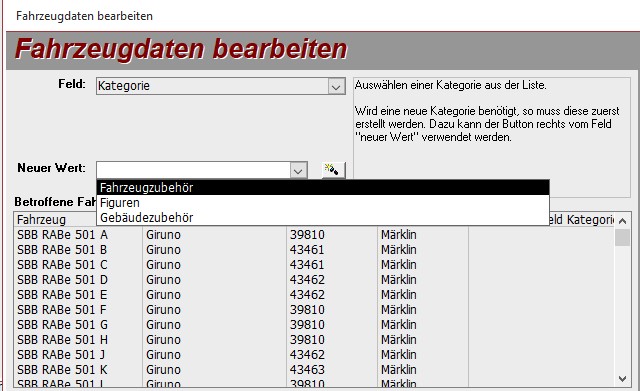Click 39810 in the SBB RABe 501 A row
This screenshot has width=640, height=391.
coord(307,235)
